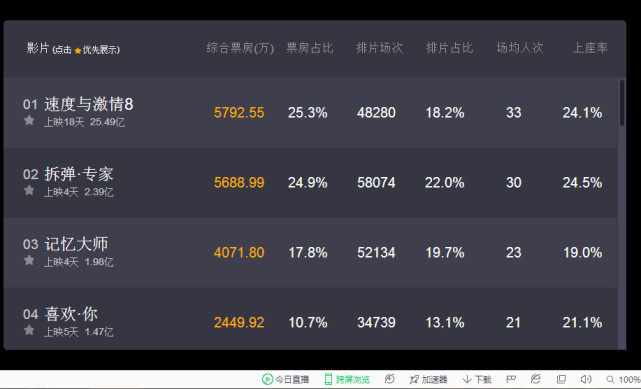Click seat occupancy 24.1%
This screenshot has width=641, height=389.
[582, 112]
